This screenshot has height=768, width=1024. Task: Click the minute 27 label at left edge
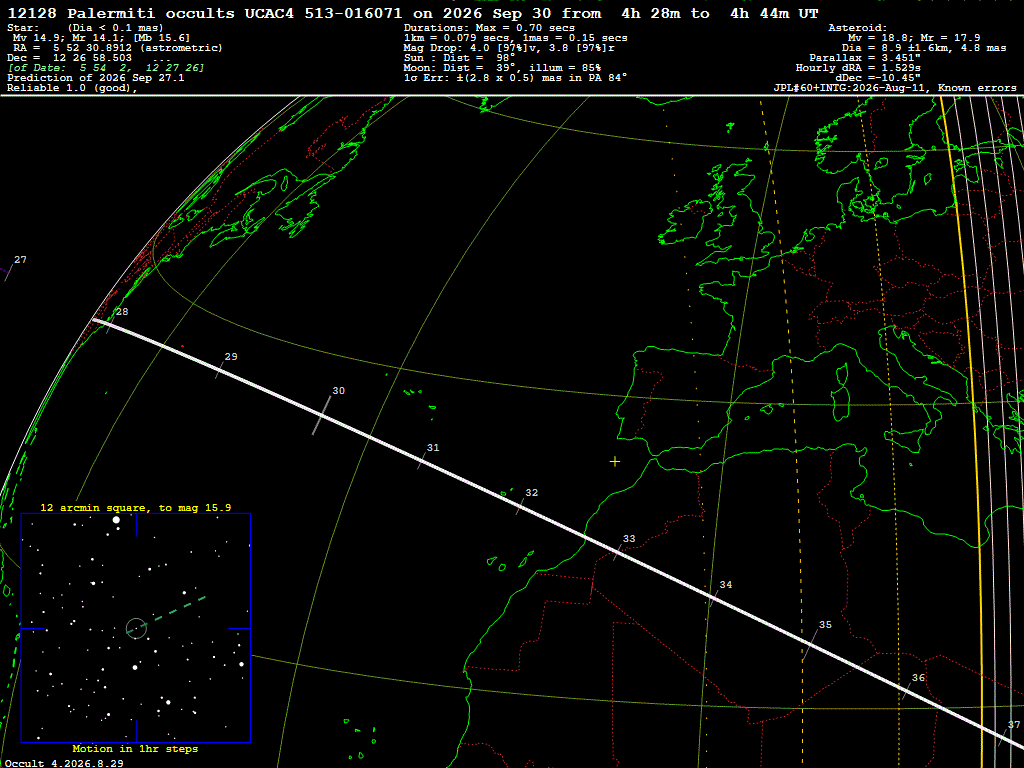click(x=20, y=260)
